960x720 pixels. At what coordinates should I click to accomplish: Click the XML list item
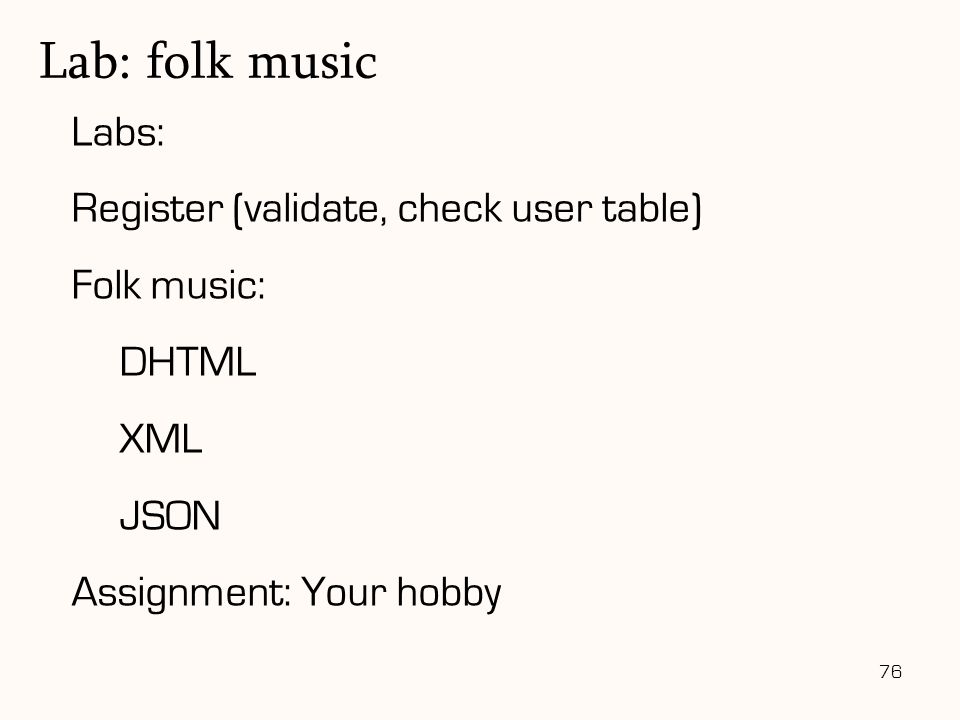160,438
